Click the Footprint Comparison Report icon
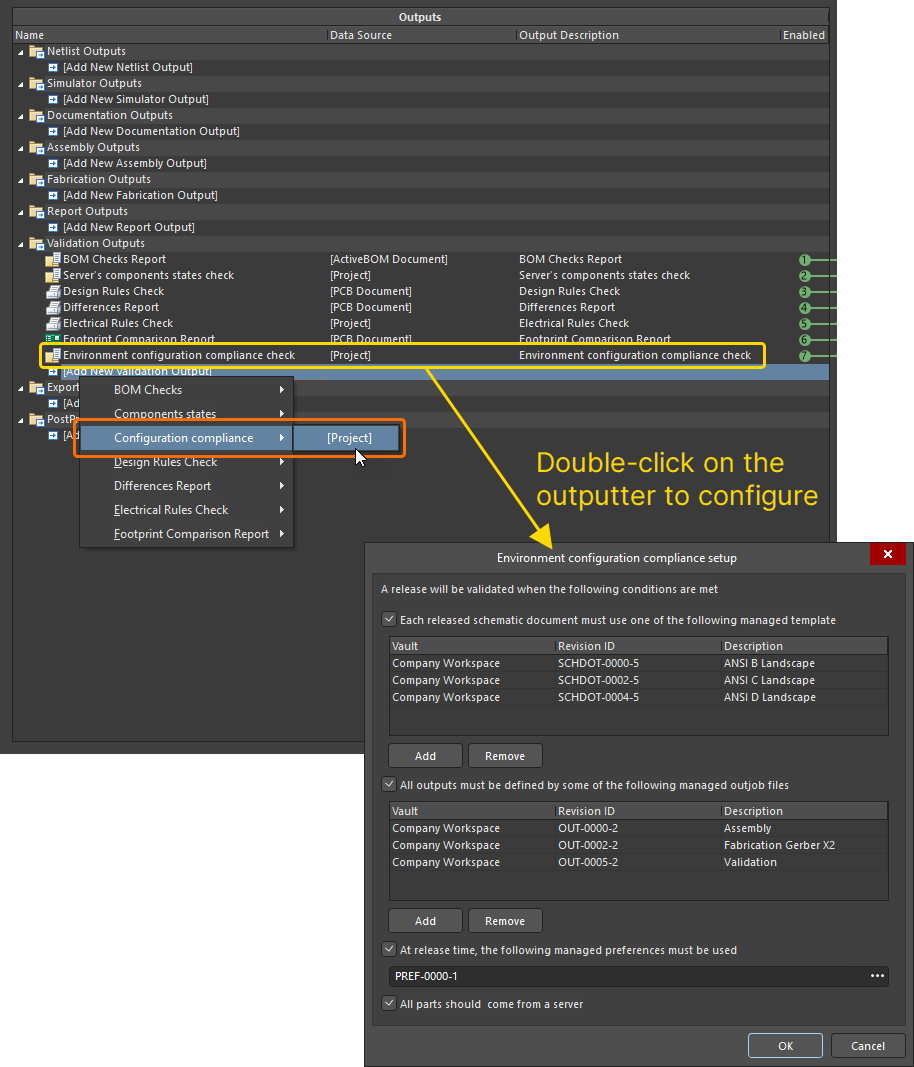This screenshot has width=914, height=1067. (52, 339)
